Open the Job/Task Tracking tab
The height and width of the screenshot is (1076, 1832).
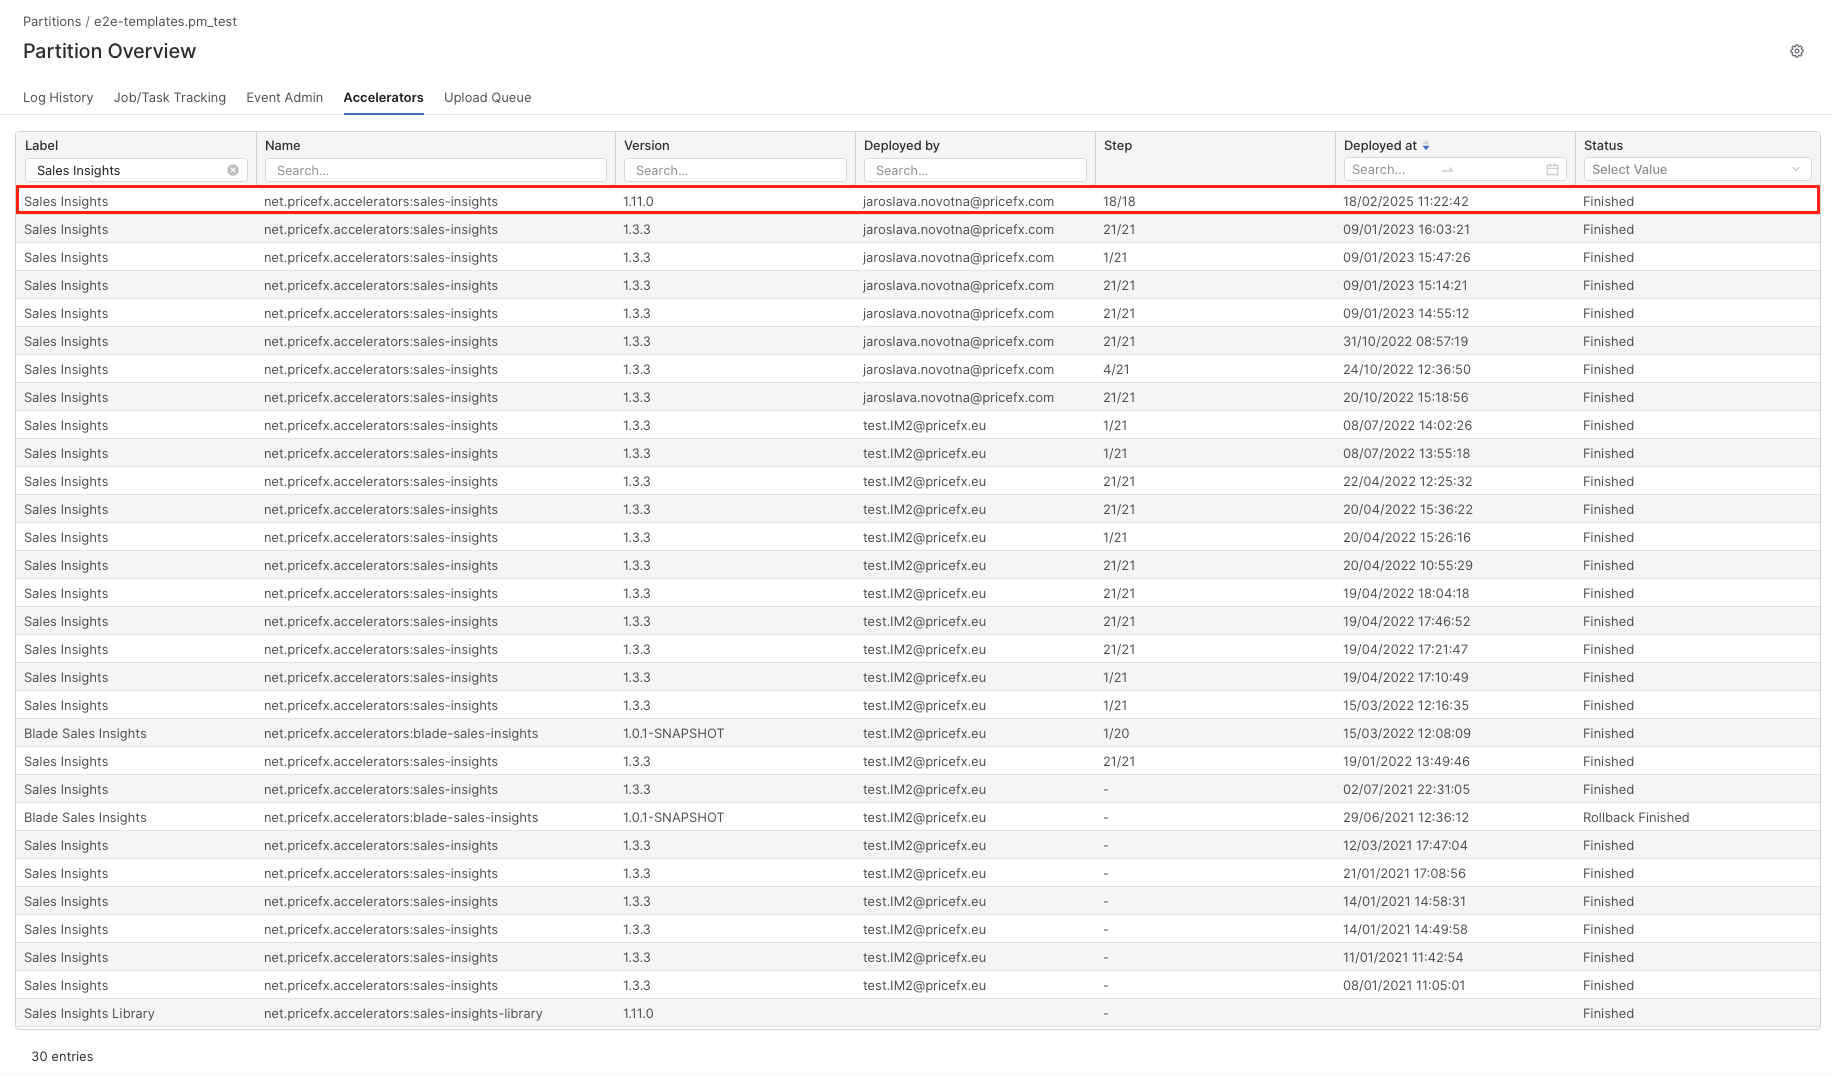coord(170,98)
